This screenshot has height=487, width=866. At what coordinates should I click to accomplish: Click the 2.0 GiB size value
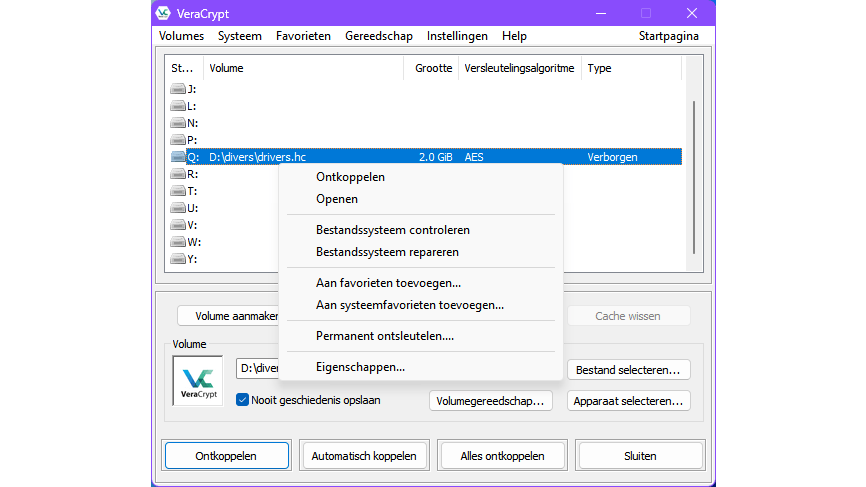click(435, 157)
